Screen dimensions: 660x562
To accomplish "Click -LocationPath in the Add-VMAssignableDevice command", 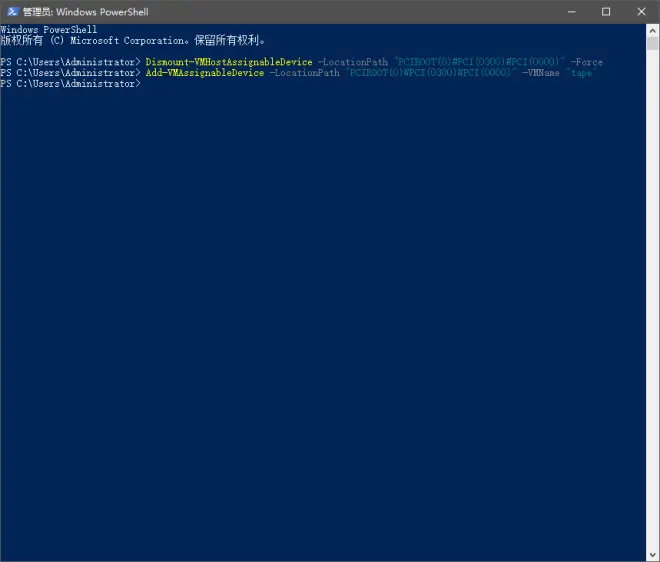I will click(x=304, y=73).
